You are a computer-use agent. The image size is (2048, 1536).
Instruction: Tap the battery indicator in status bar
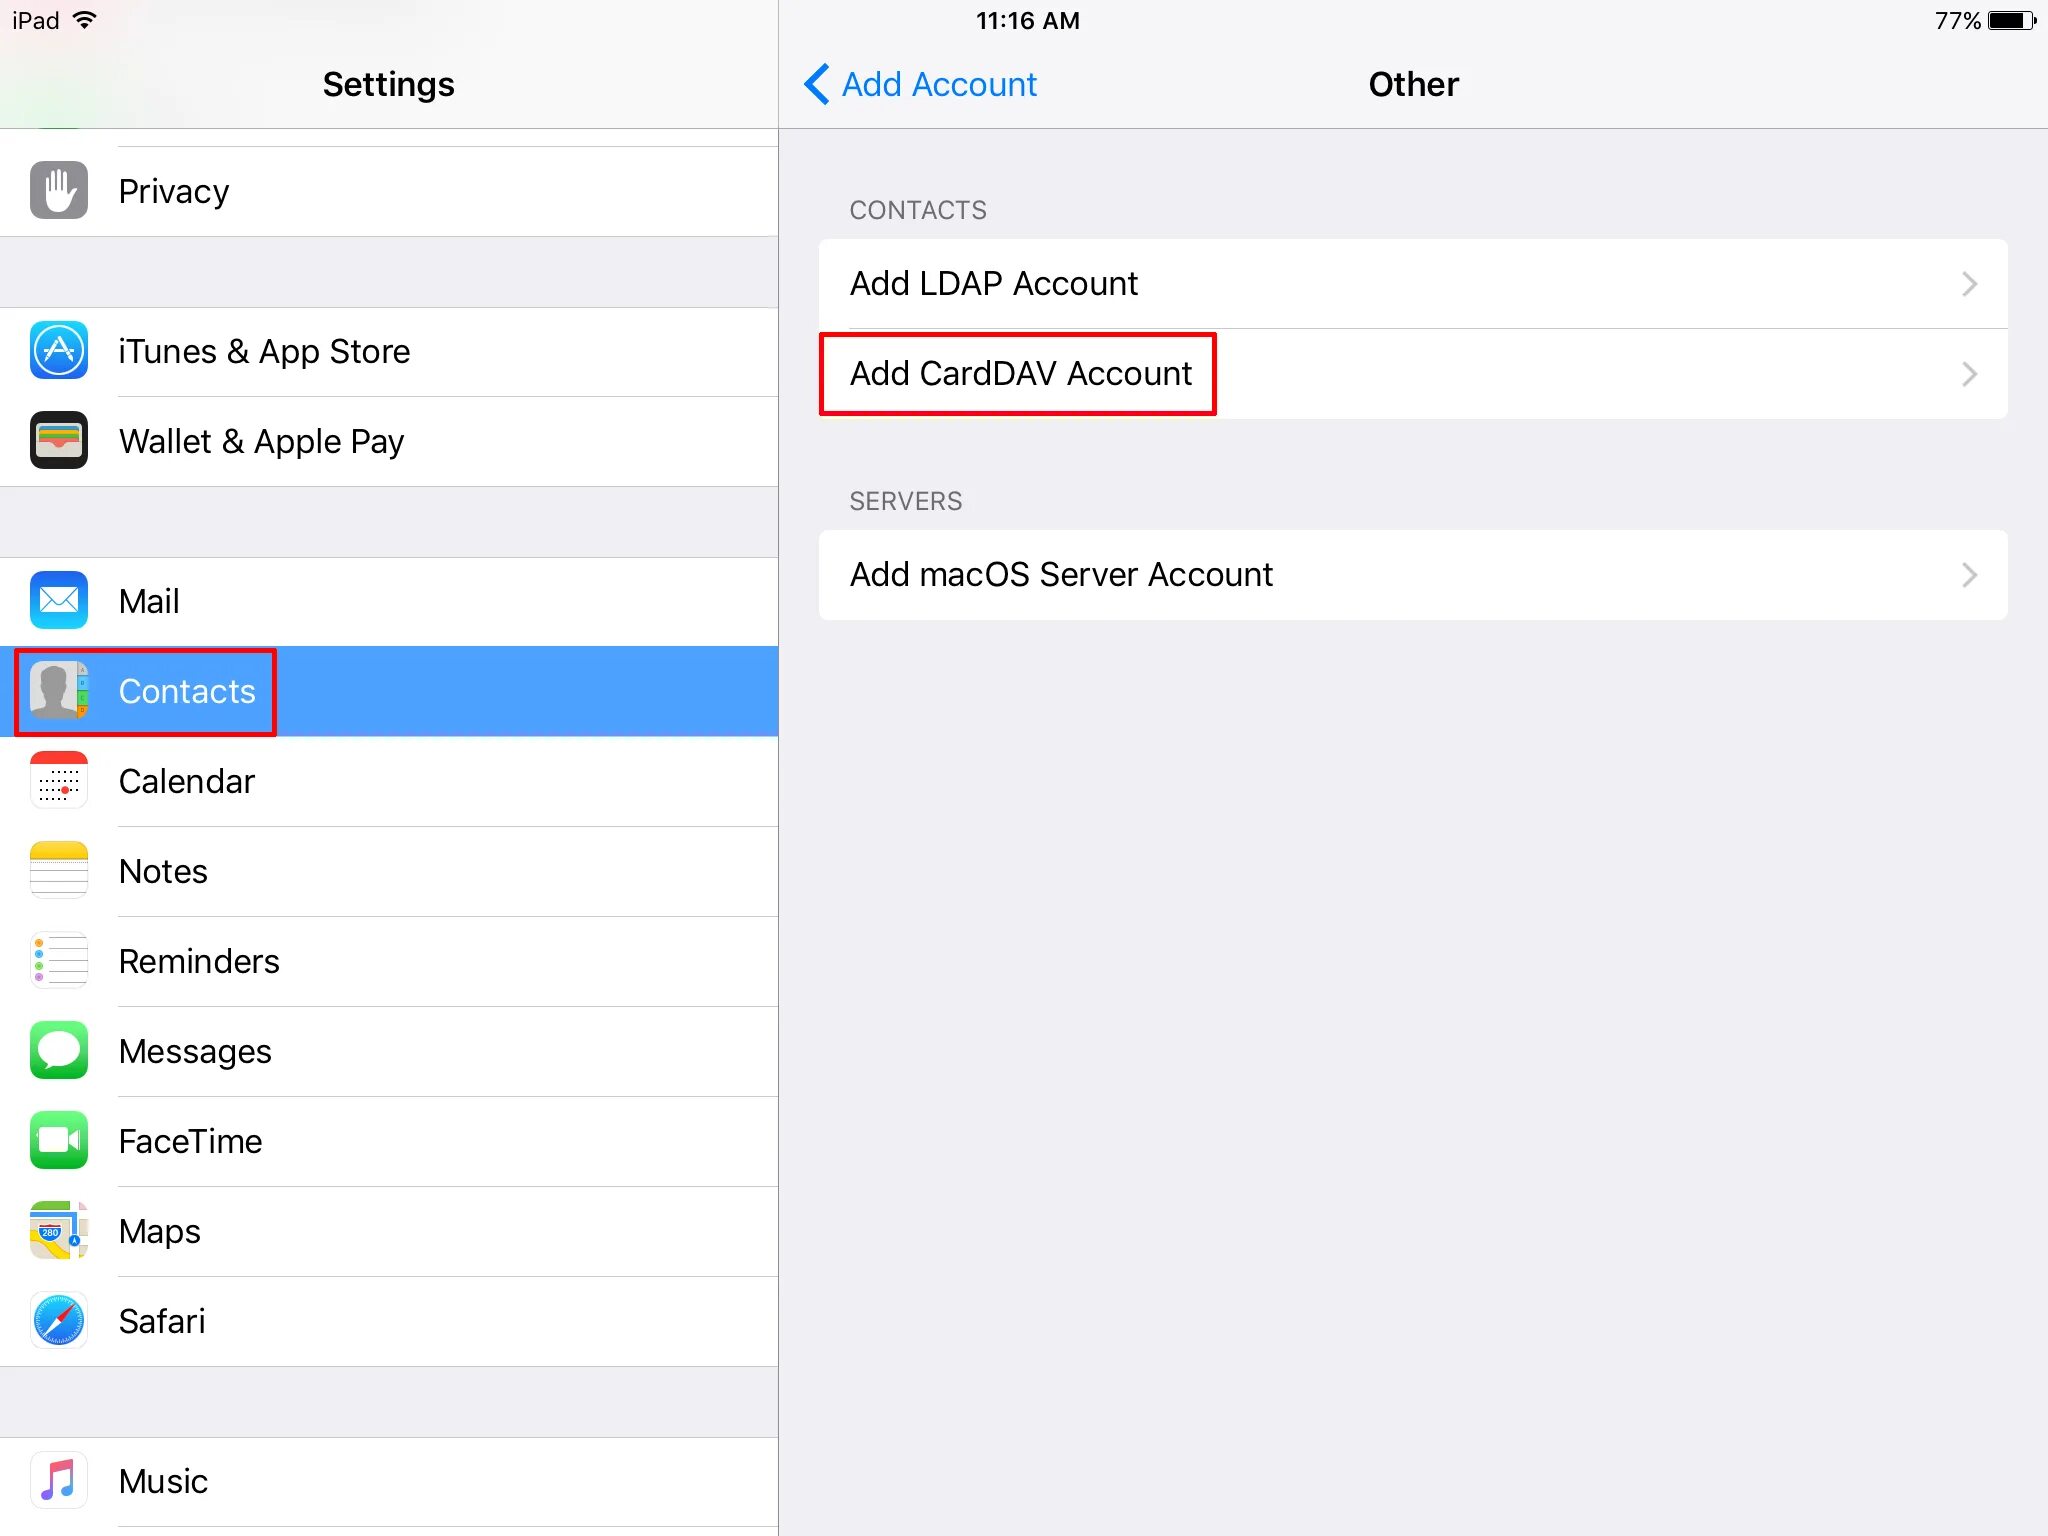2011,21
